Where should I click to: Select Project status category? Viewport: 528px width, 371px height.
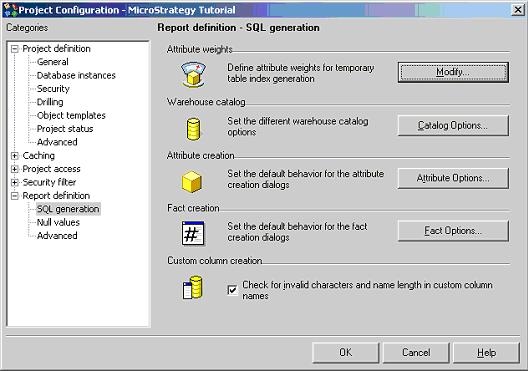[65, 129]
